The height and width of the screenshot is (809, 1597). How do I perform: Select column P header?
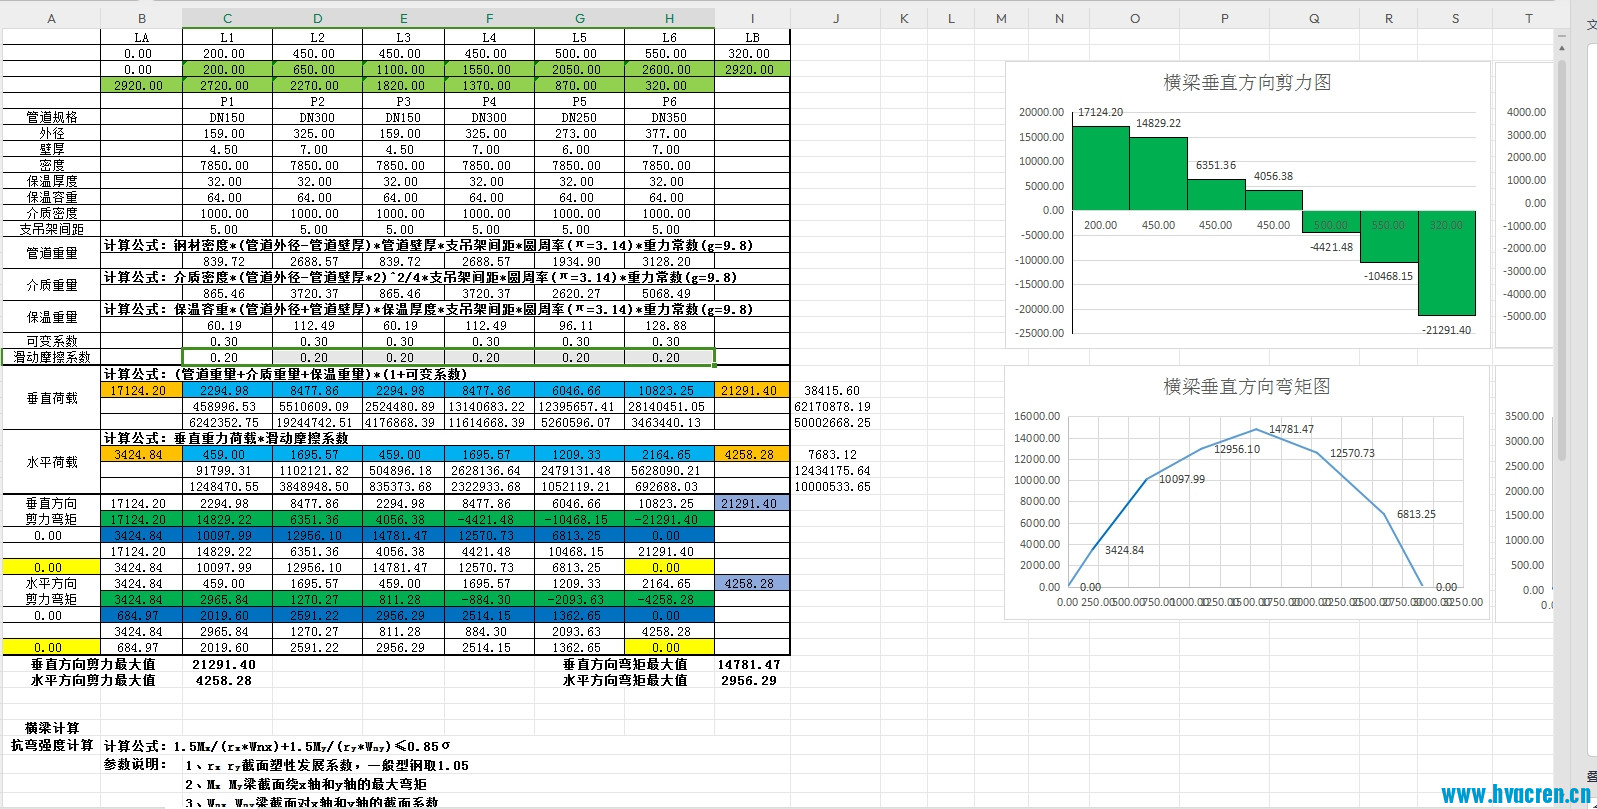tap(1224, 18)
